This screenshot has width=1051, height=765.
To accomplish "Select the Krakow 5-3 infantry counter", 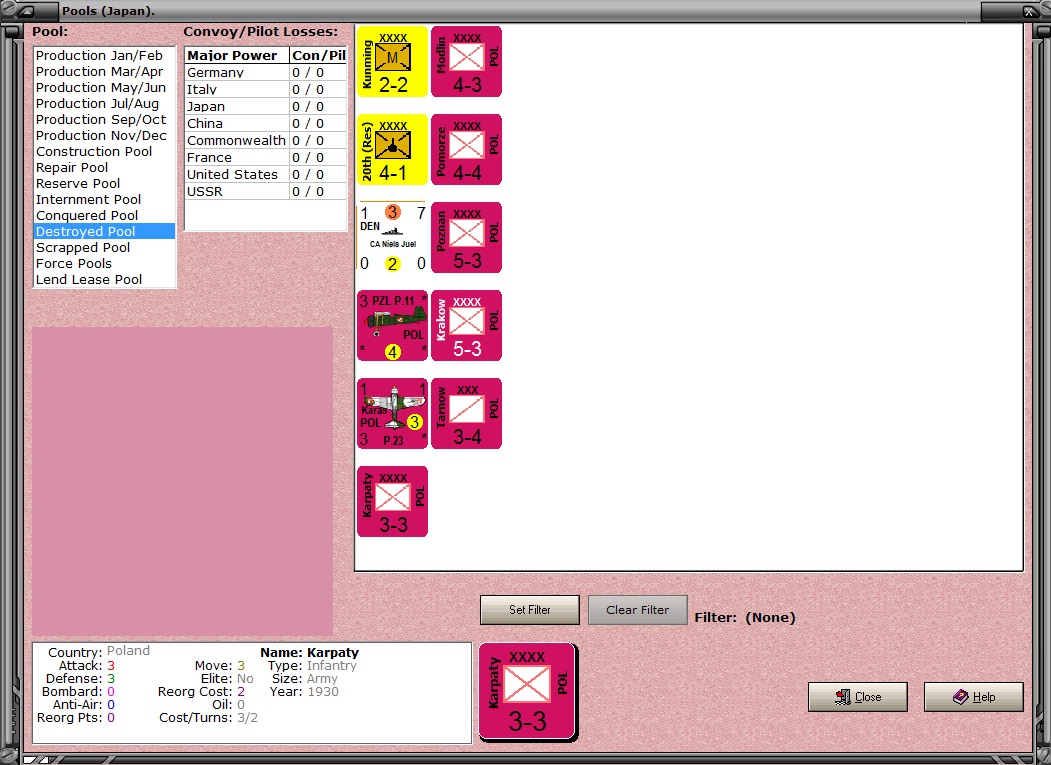I will (x=467, y=325).
